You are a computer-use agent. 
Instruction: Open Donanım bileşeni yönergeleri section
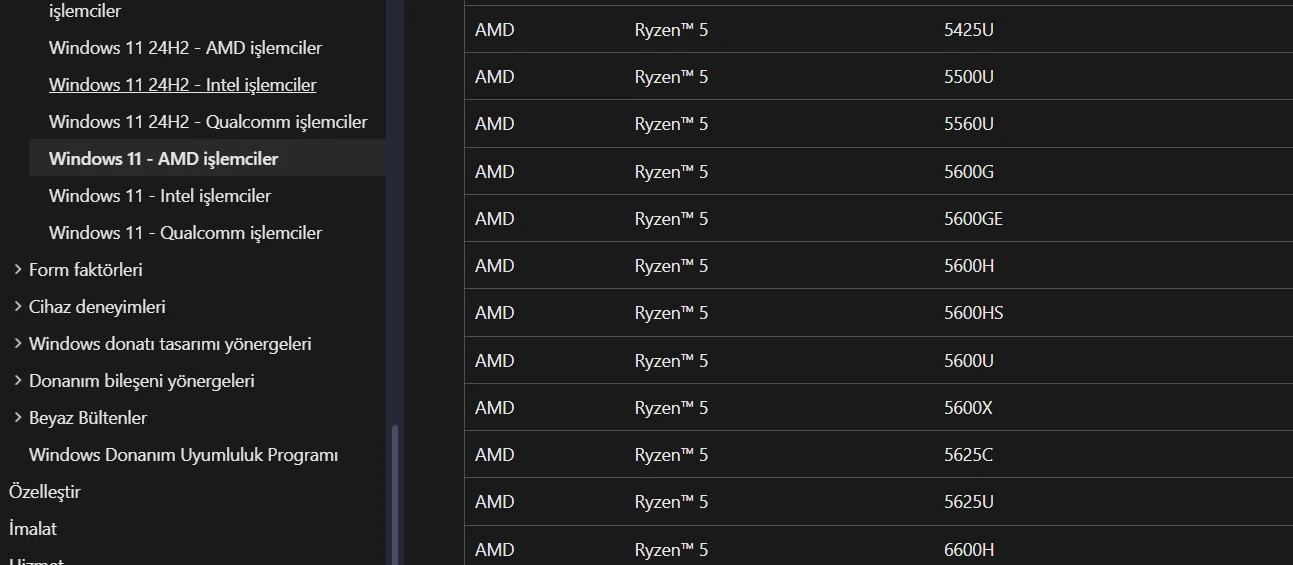tap(142, 381)
